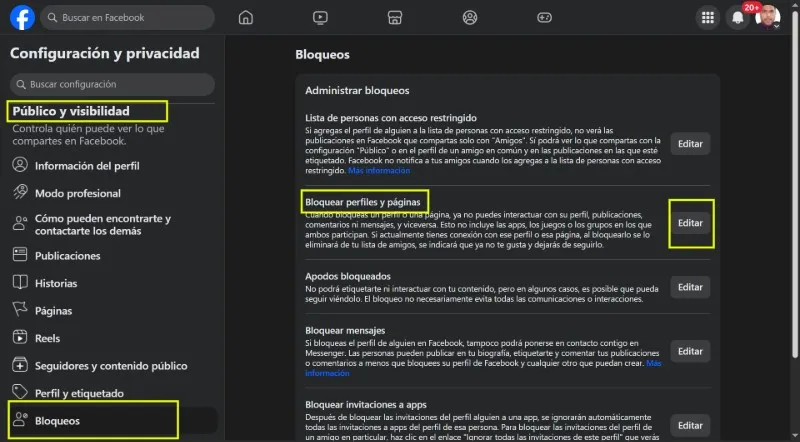The image size is (800, 442).
Task: Click the Bloquear mensajes title text
Action: [x=345, y=331]
